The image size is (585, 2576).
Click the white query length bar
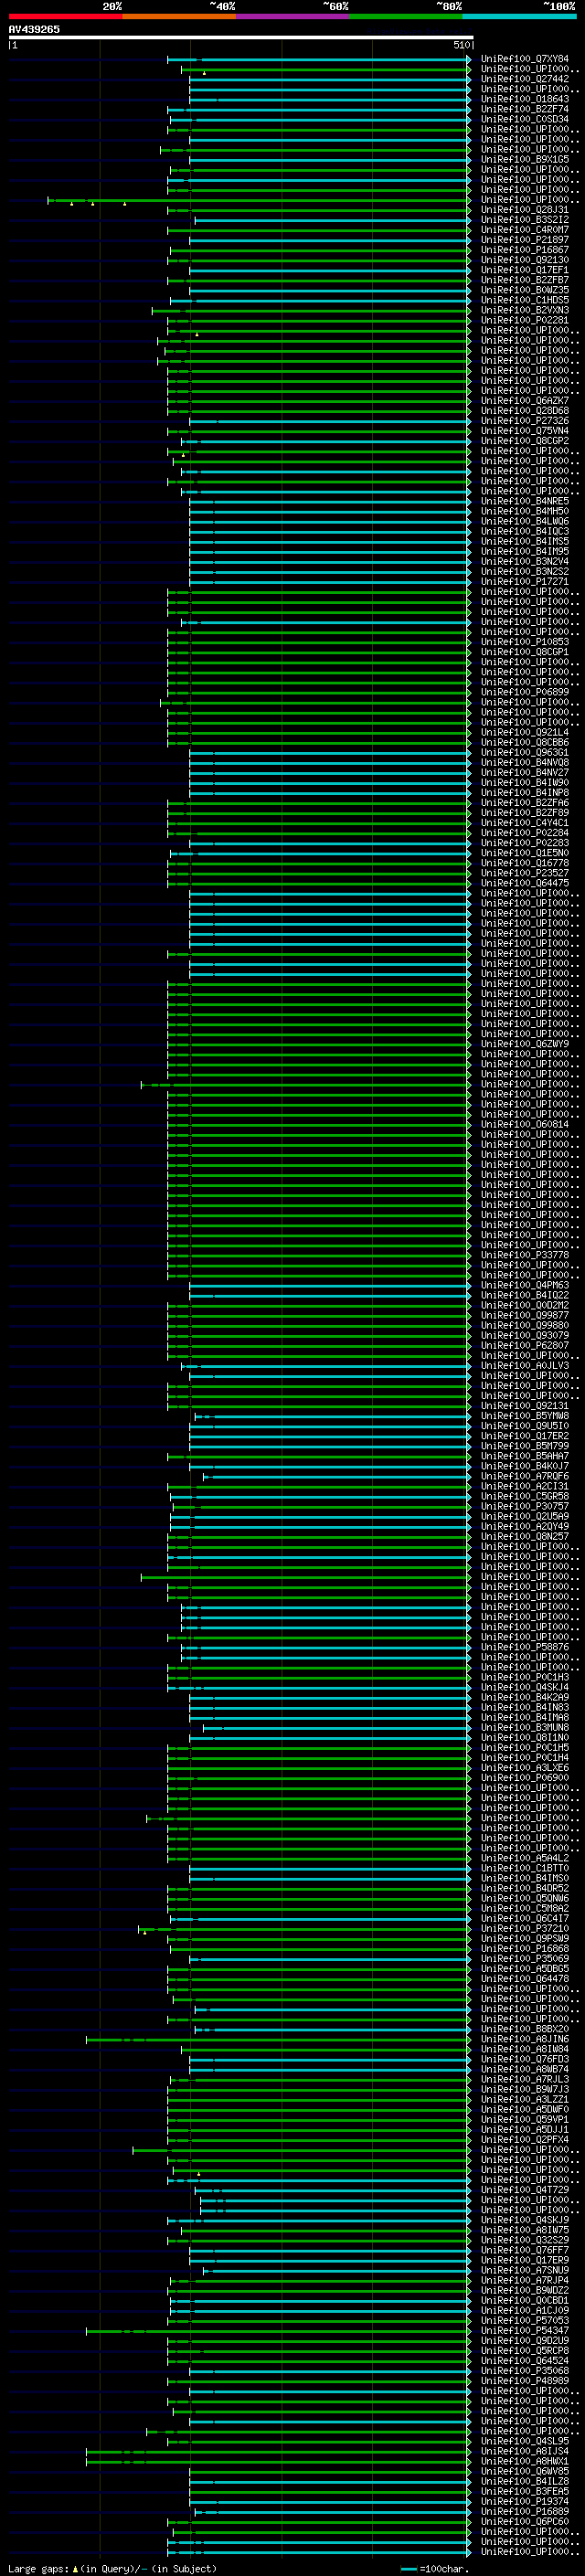[x=241, y=37]
